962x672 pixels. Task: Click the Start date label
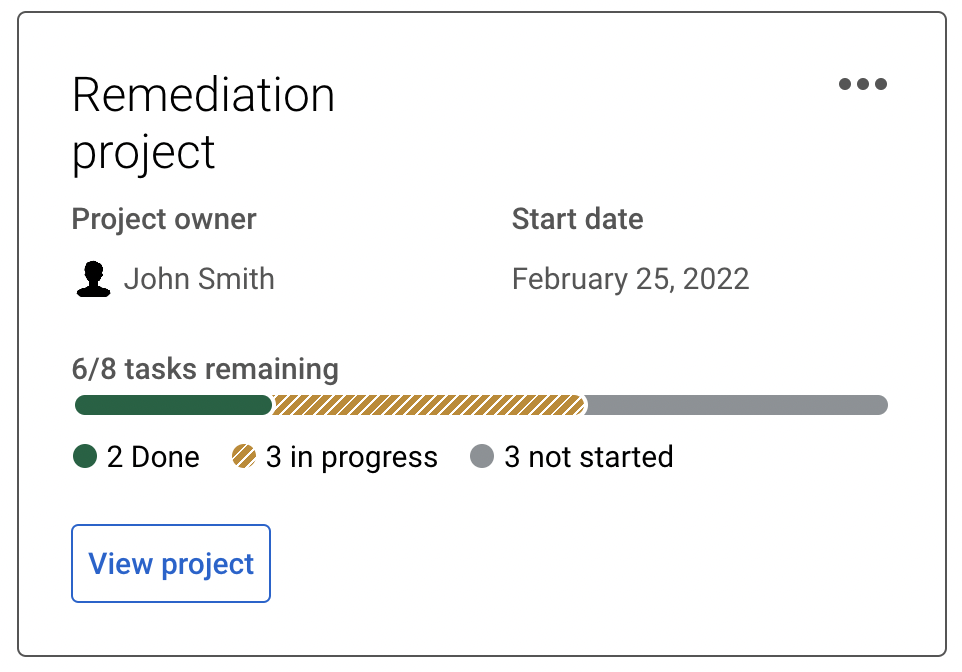pos(577,219)
